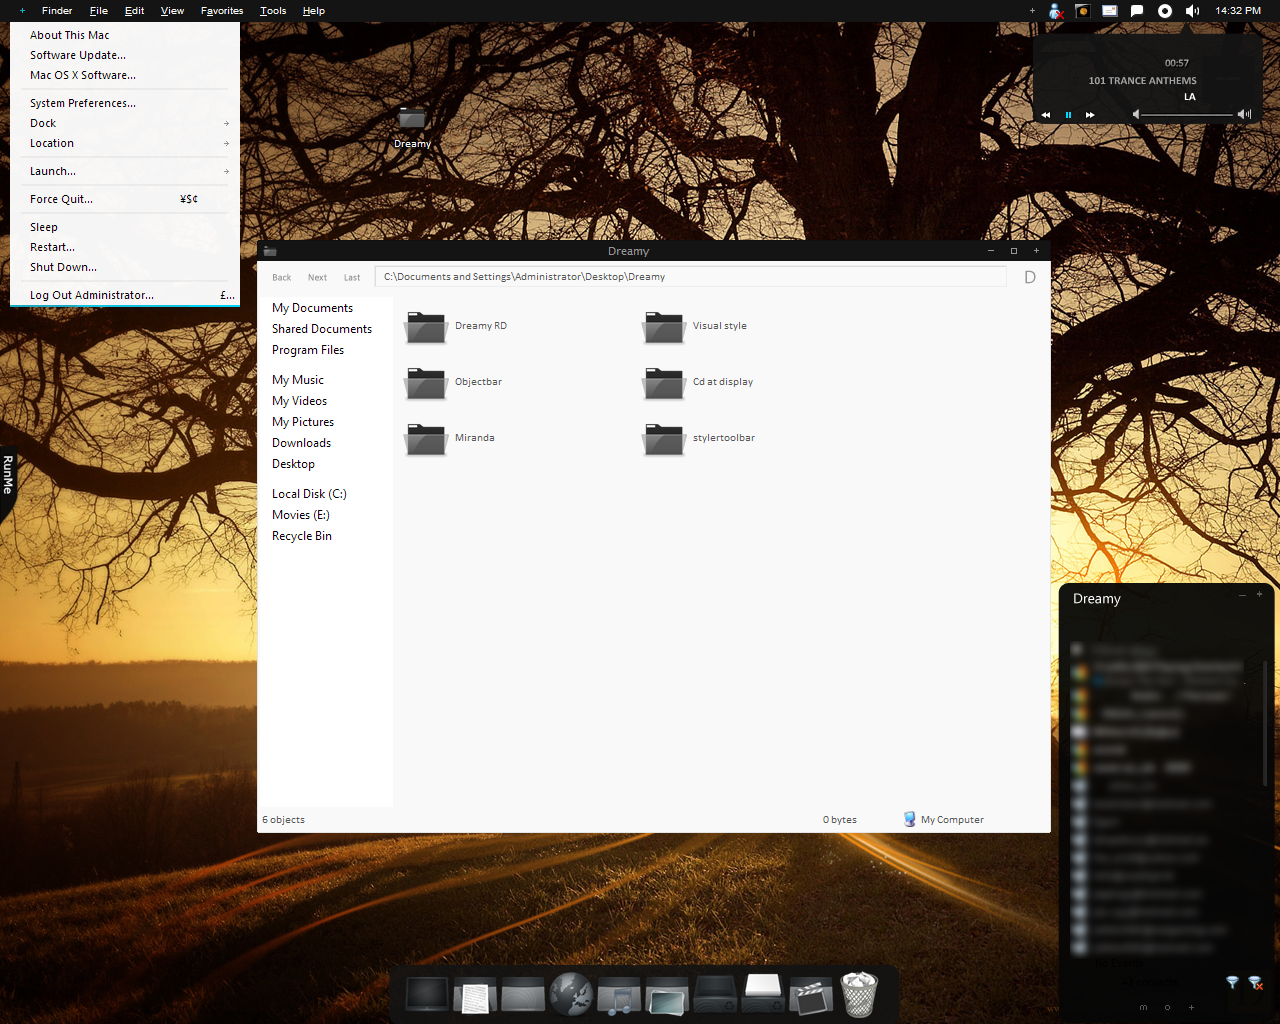The image size is (1280, 1024).
Task: Pause the music player track
Action: 1068,115
